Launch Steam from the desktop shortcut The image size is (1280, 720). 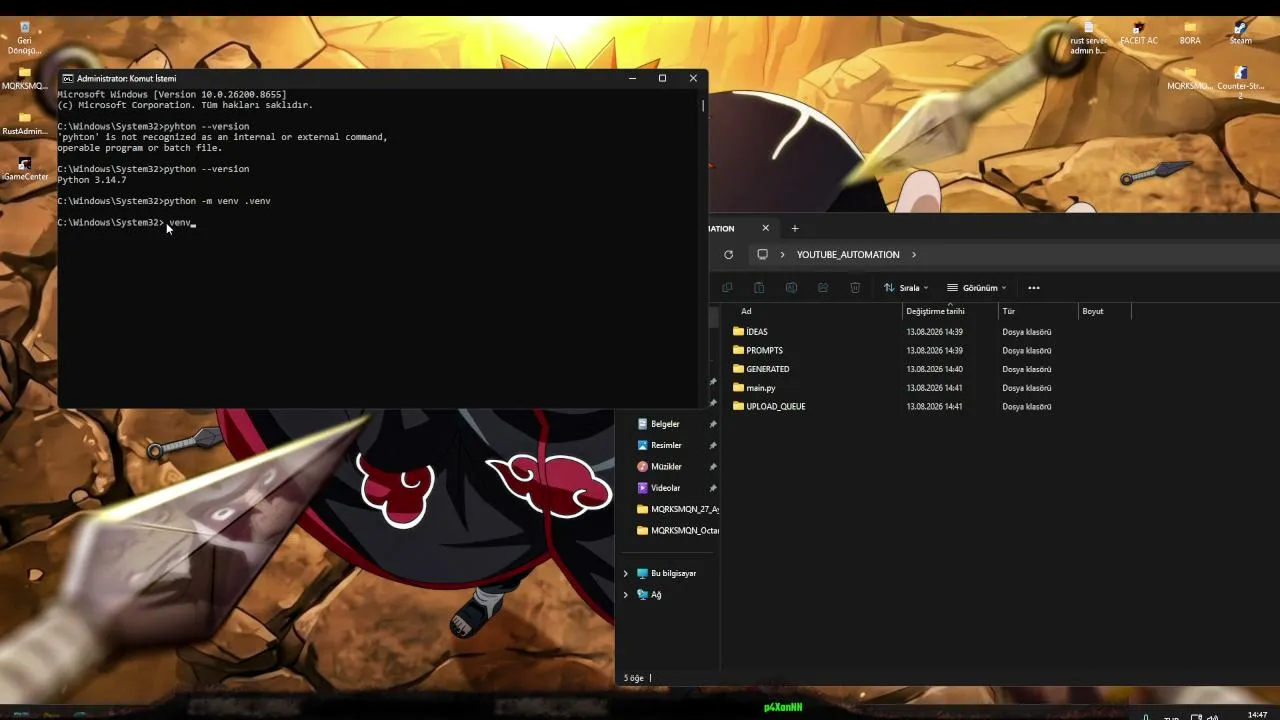1241,34
